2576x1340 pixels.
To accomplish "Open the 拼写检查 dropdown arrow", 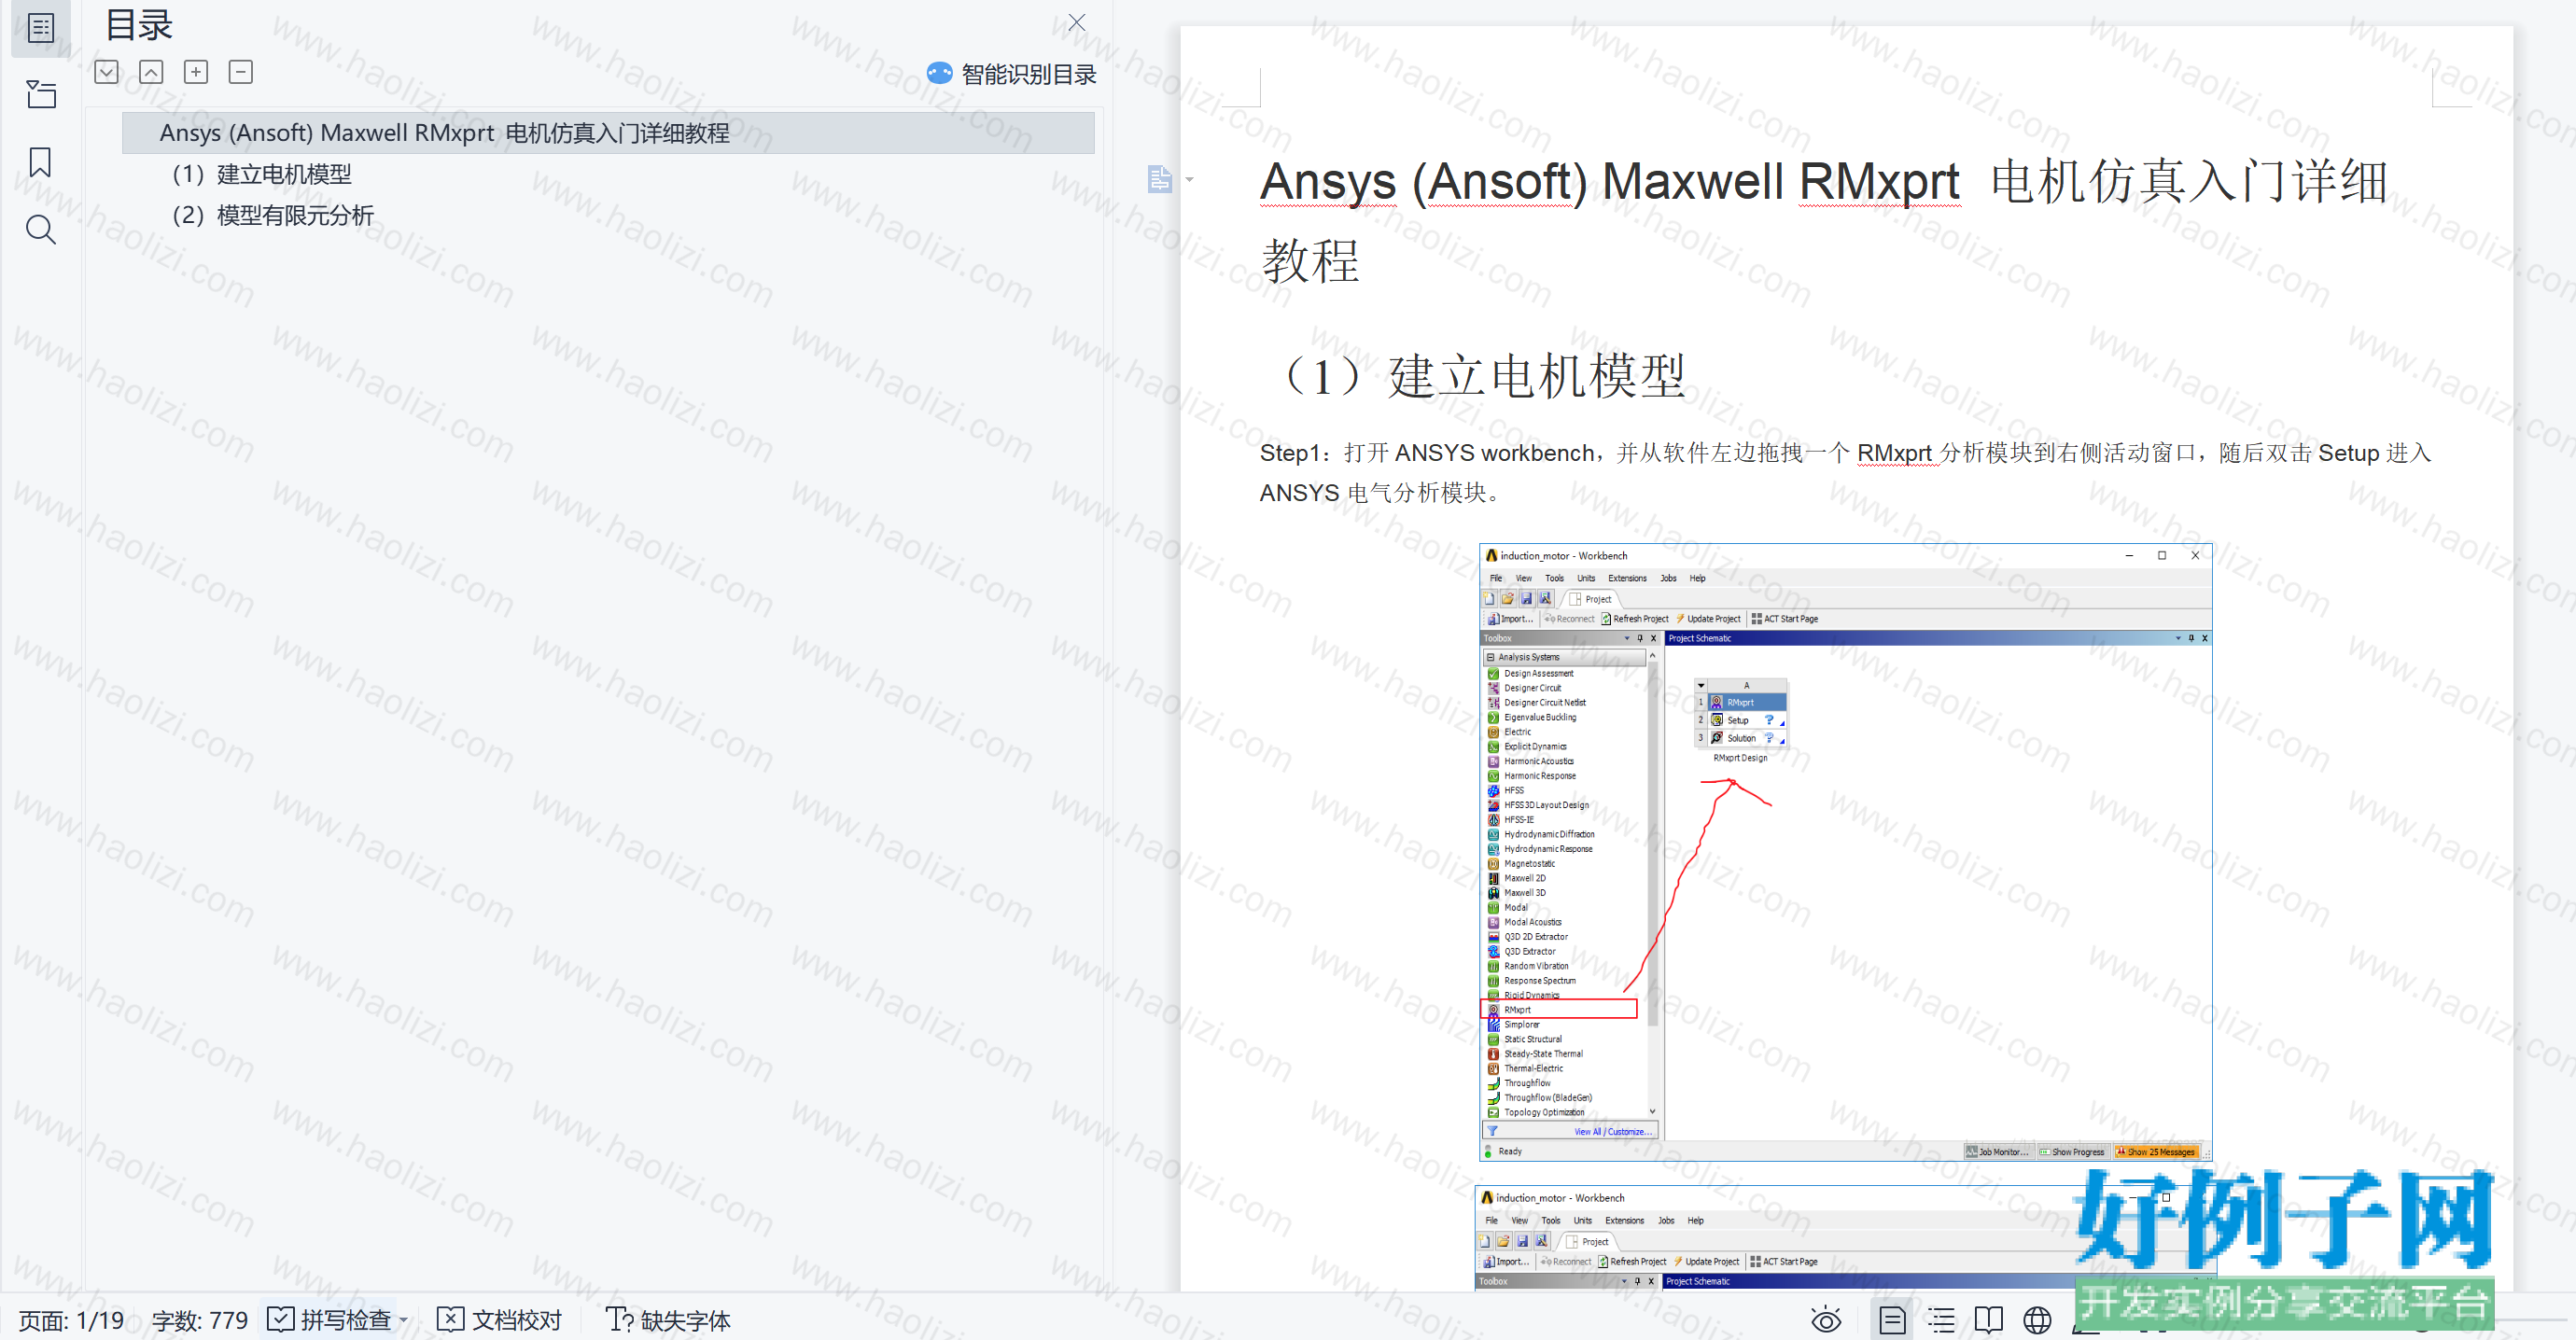I will click(x=404, y=1321).
